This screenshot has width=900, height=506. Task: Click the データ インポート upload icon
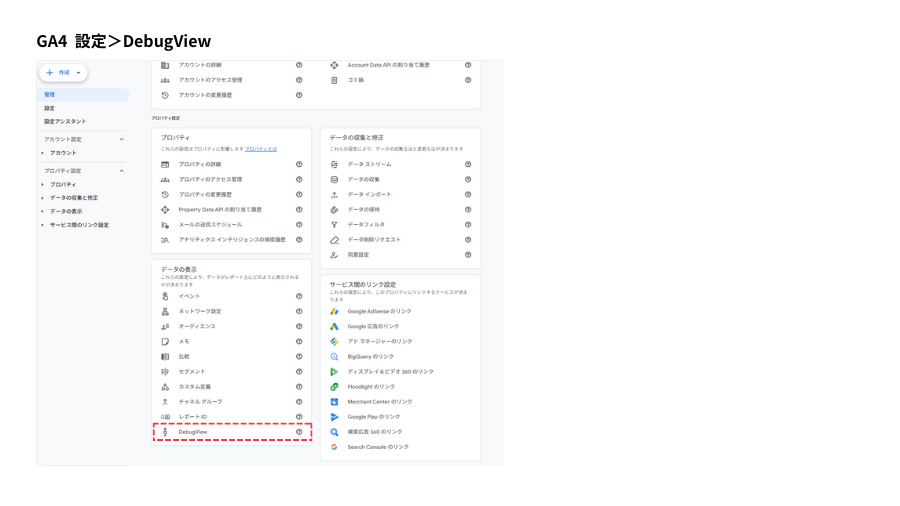(334, 195)
